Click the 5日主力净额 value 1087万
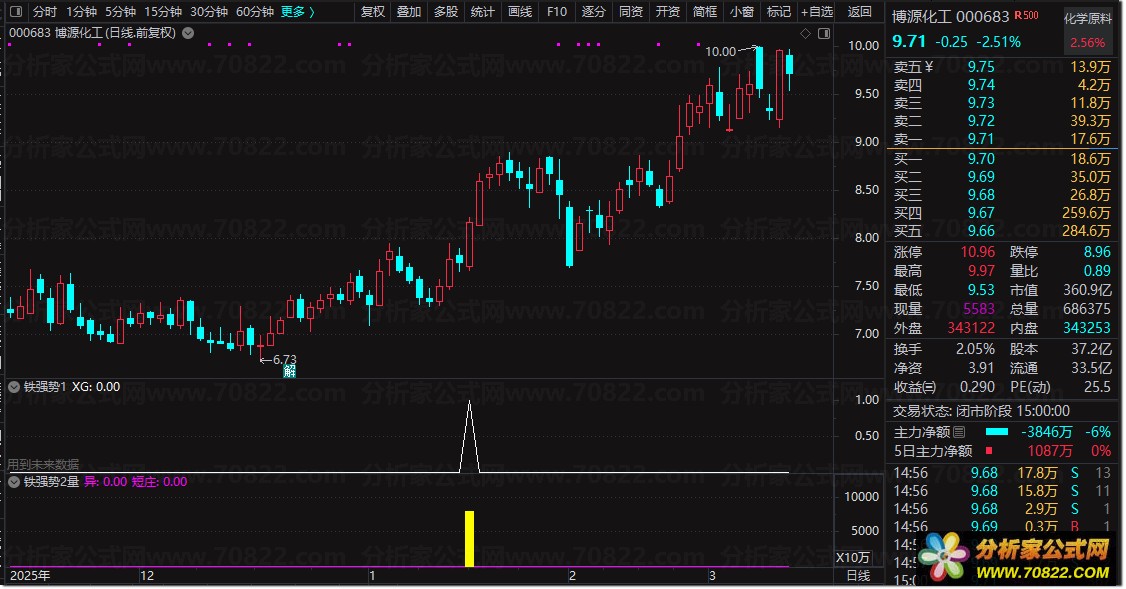This screenshot has width=1126, height=589. 1049,450
